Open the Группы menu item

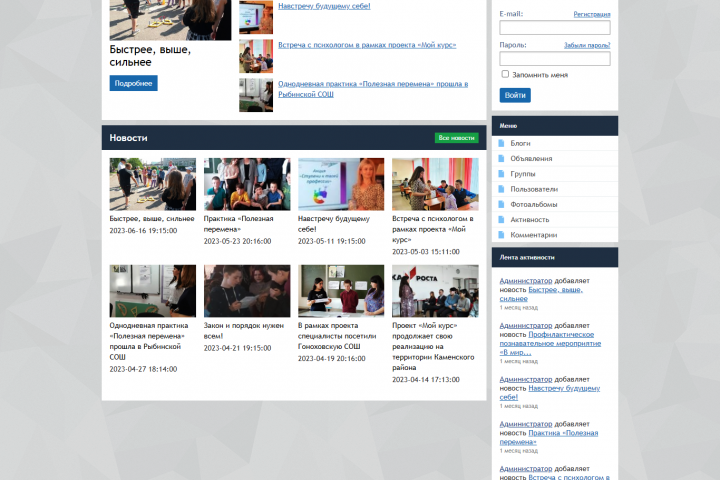point(555,174)
